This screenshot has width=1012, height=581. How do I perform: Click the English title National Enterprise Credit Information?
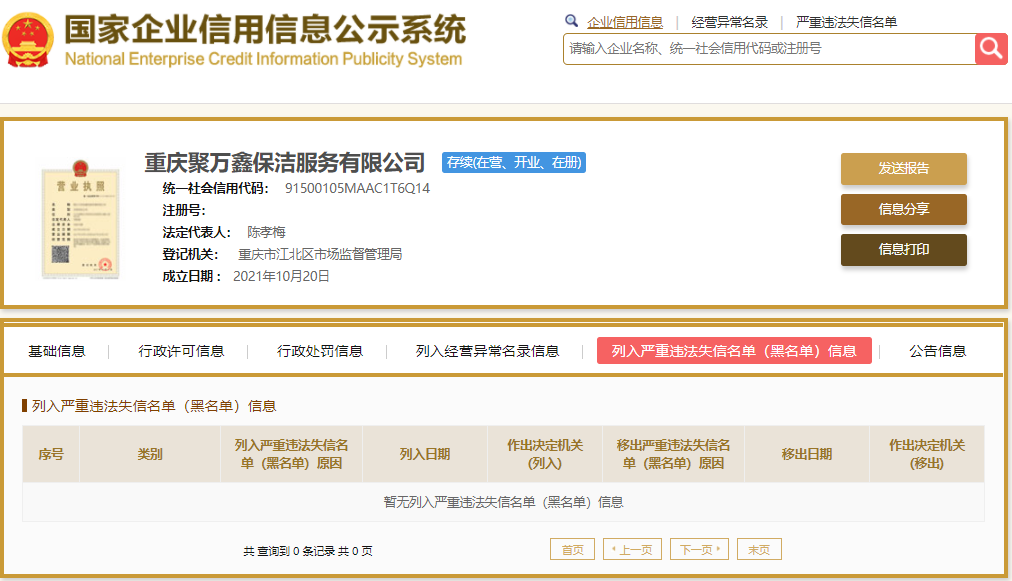point(263,59)
